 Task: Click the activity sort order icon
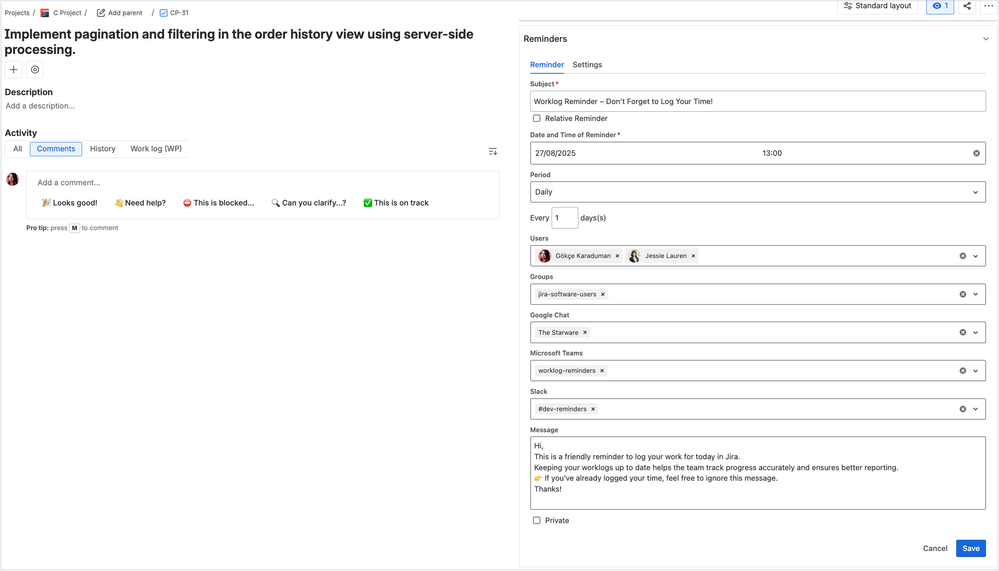tap(492, 152)
